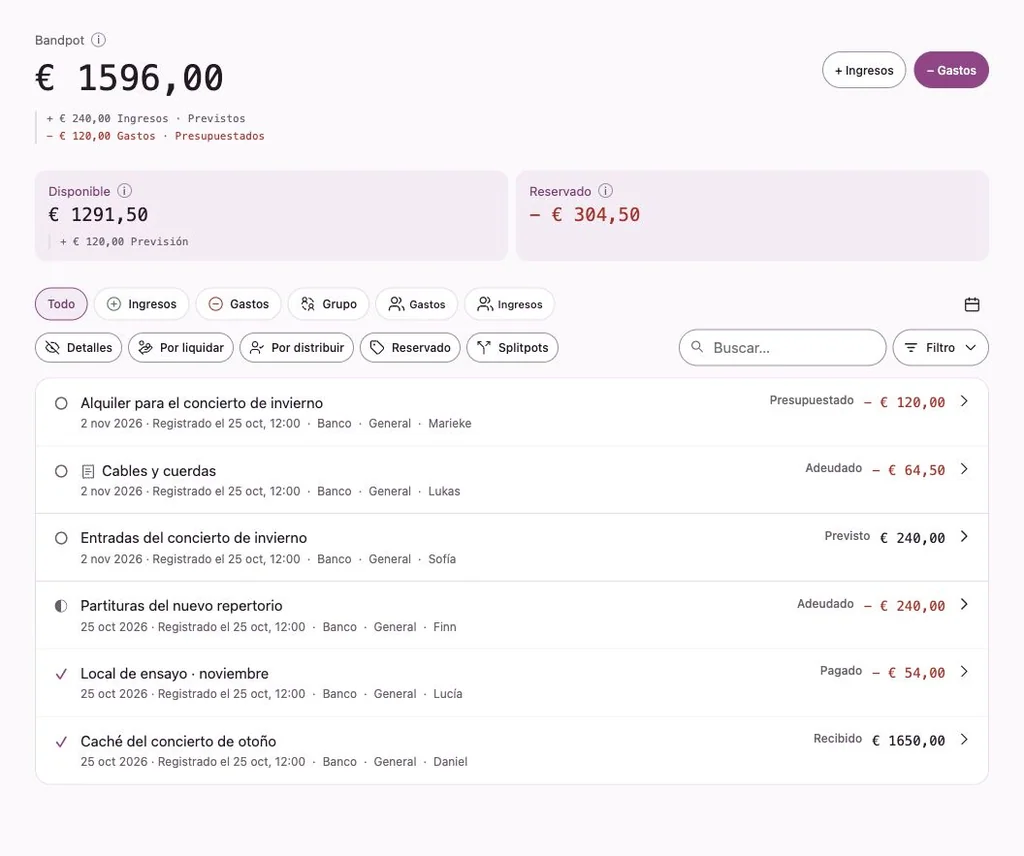
Task: Toggle Detalles visibility chip
Action: click(x=78, y=347)
